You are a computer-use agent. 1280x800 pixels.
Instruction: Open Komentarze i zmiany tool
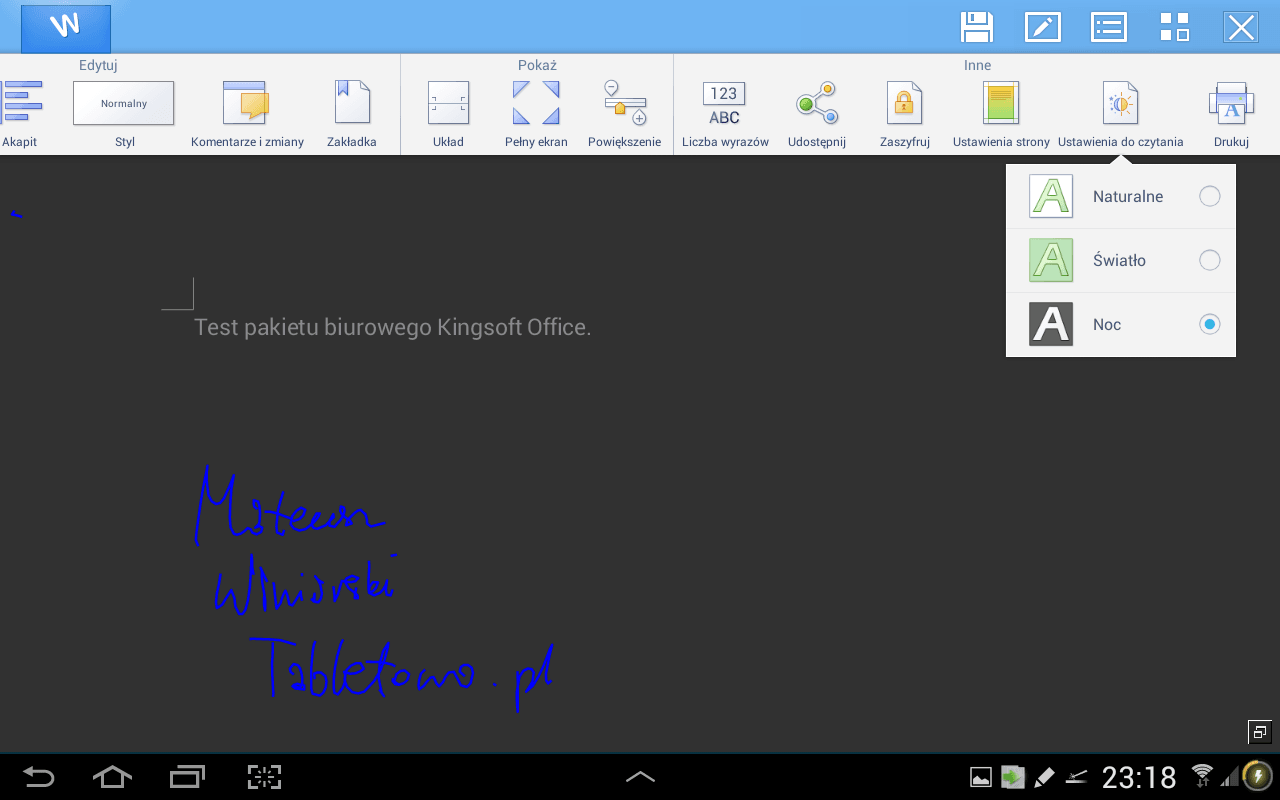pyautogui.click(x=247, y=114)
